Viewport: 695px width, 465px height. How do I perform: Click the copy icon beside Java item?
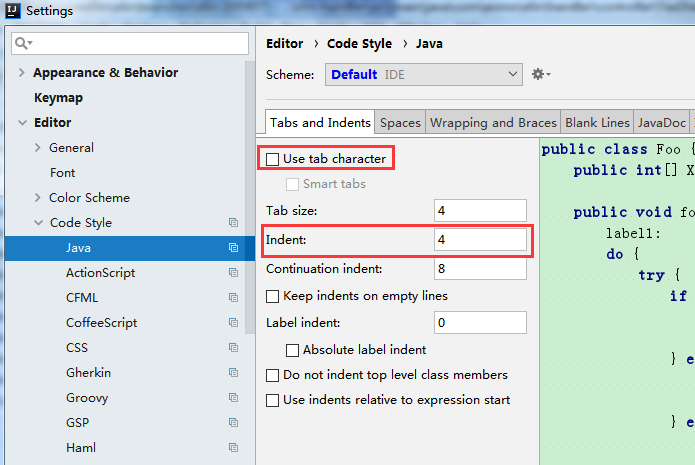click(x=233, y=248)
